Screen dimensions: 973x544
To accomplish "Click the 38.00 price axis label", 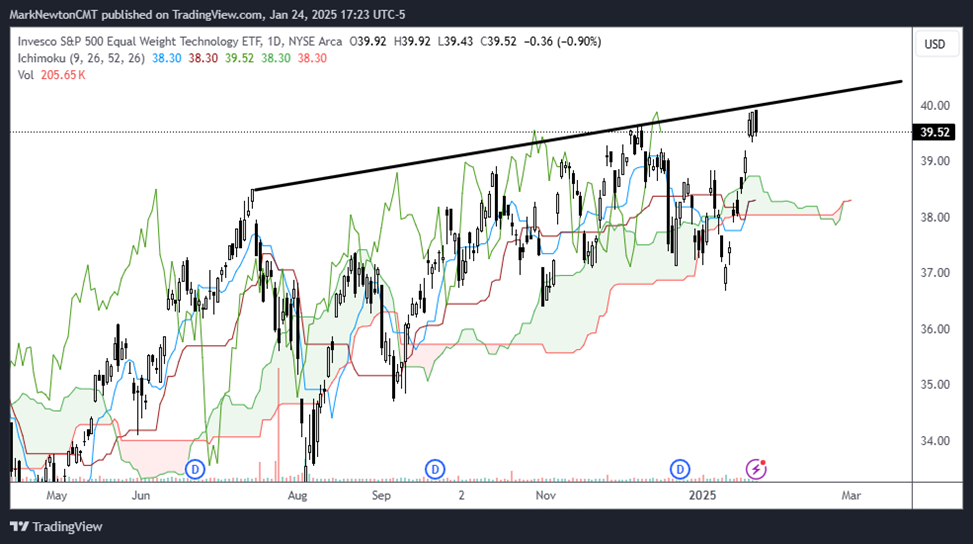I will click(935, 217).
